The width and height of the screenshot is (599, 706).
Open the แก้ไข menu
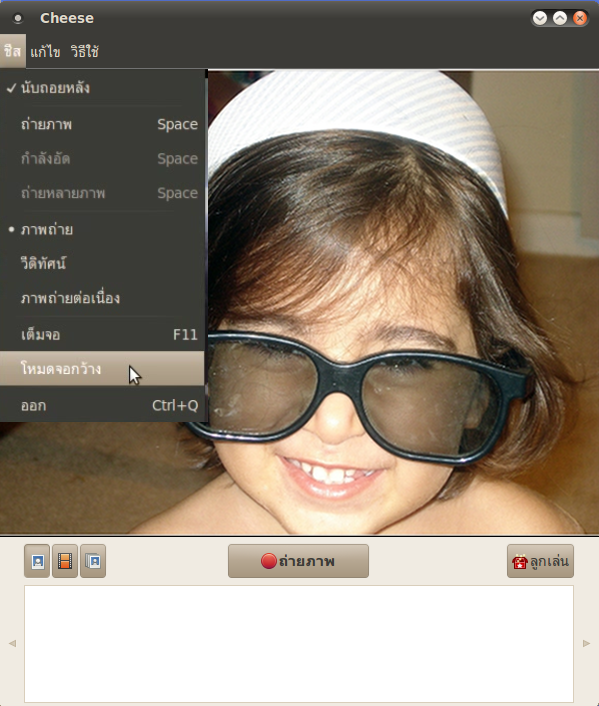click(45, 52)
